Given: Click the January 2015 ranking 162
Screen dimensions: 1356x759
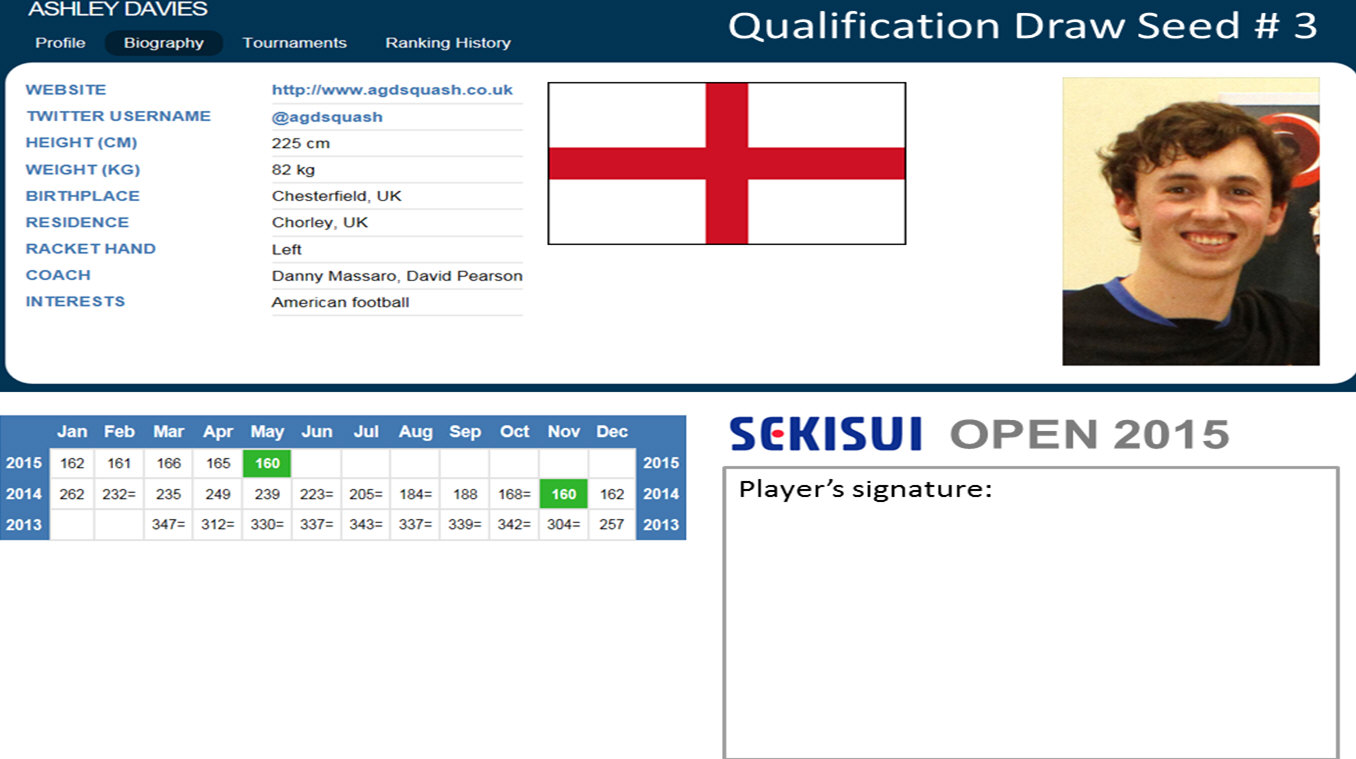Looking at the screenshot, I should [72, 463].
